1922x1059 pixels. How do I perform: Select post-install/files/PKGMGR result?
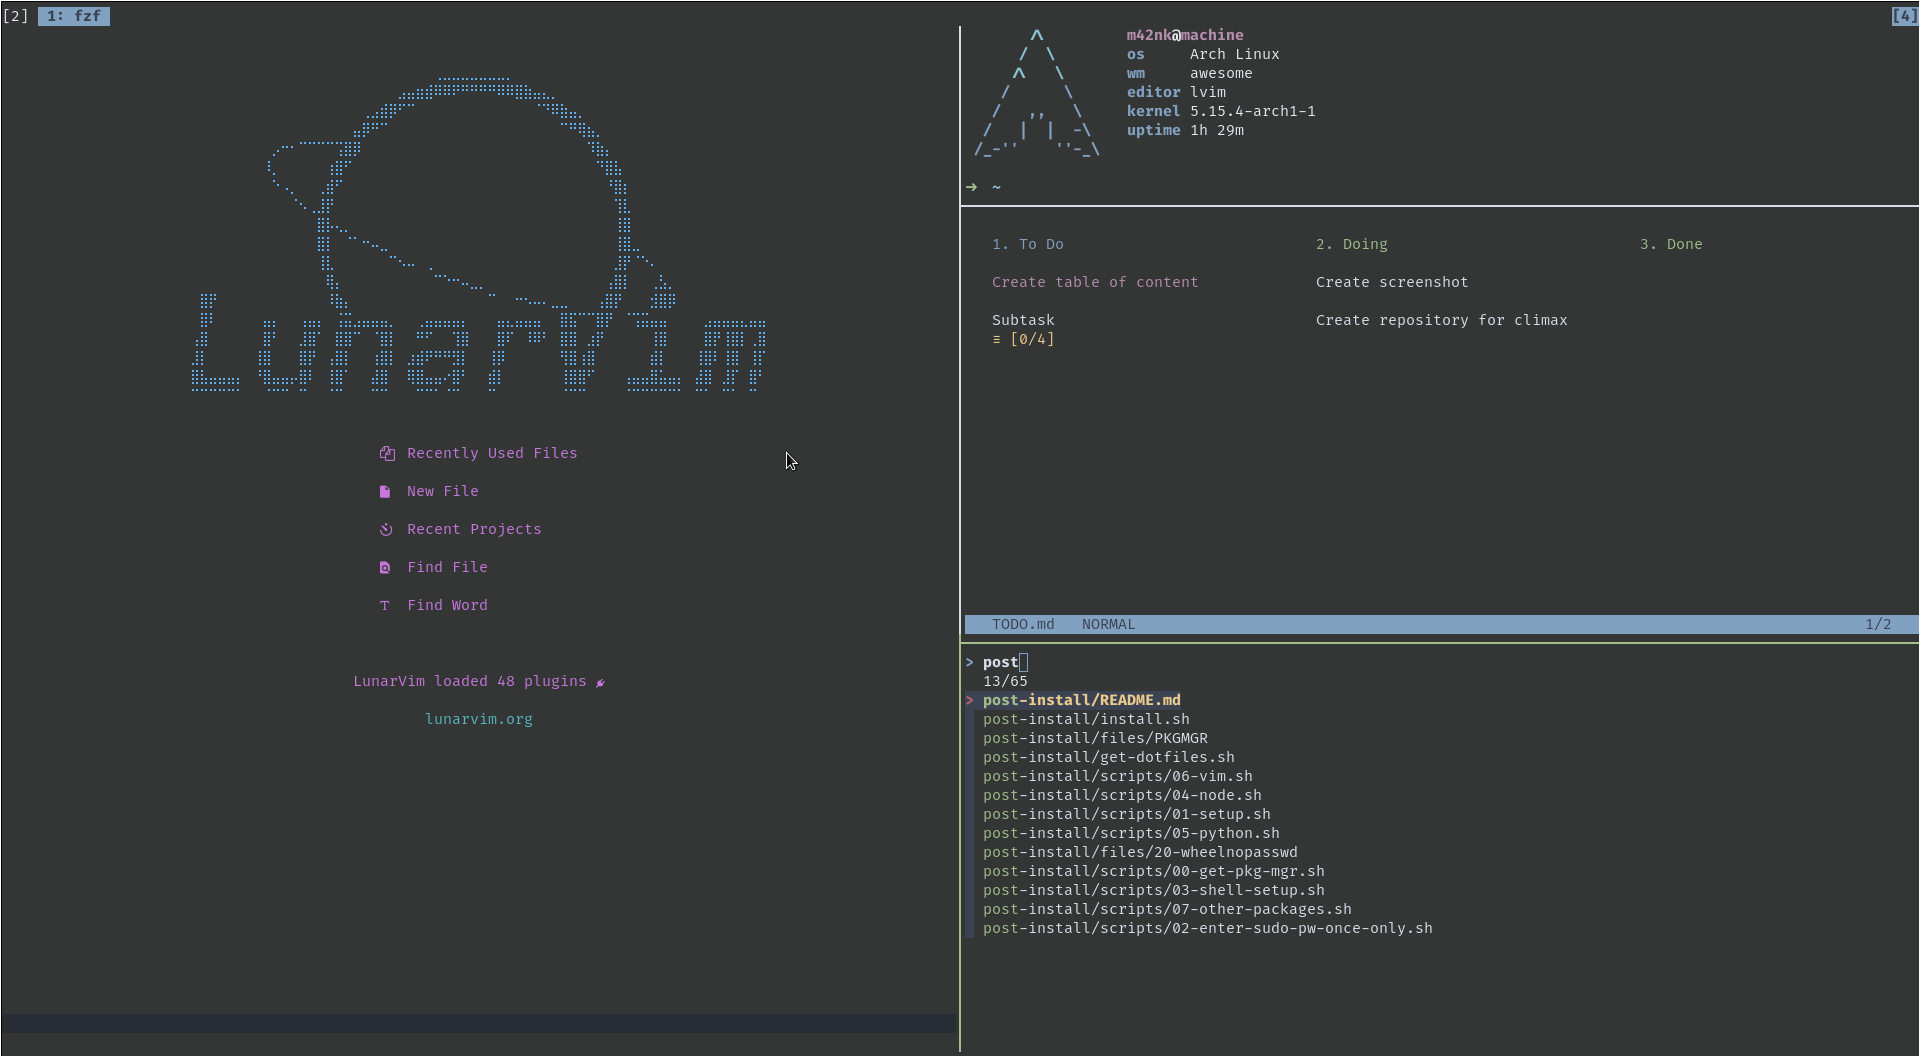1095,739
